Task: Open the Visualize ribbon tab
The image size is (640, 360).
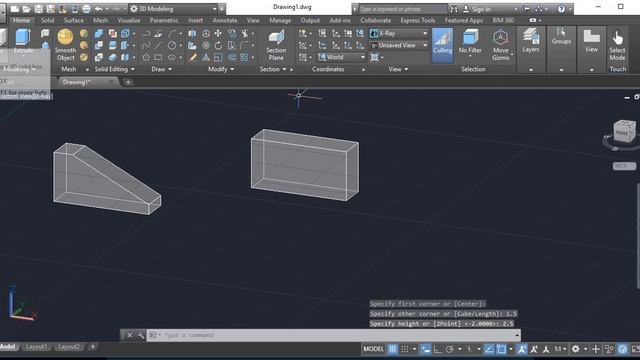Action: click(x=129, y=20)
